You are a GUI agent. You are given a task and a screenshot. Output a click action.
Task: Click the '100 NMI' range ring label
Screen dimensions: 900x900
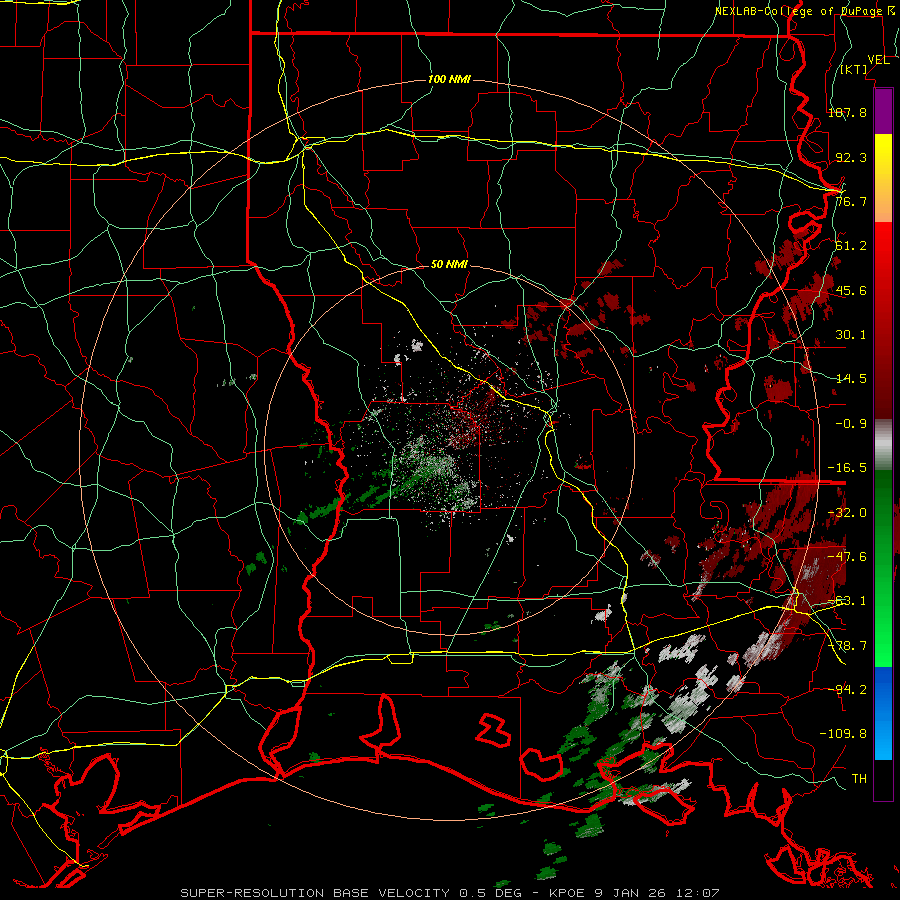click(x=449, y=79)
